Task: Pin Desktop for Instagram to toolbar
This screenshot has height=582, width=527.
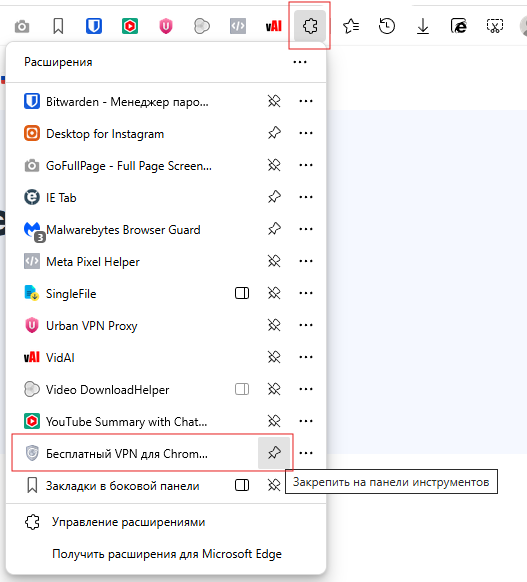Action: click(x=274, y=133)
